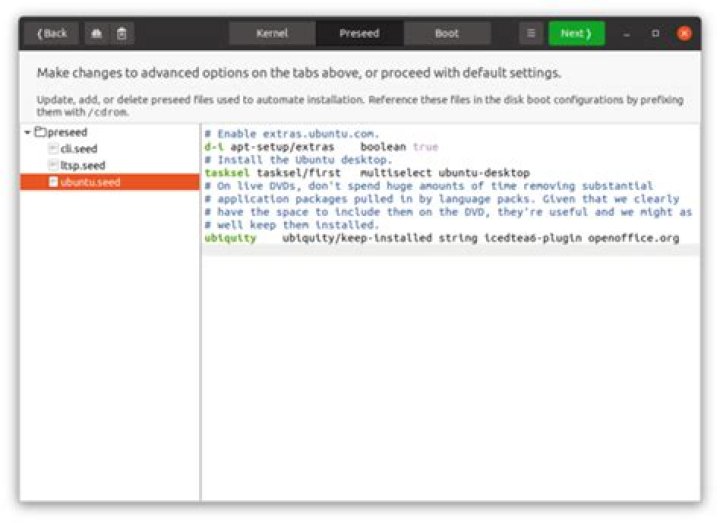The width and height of the screenshot is (720, 523).
Task: Go to the previous step with Back
Action: click(51, 34)
